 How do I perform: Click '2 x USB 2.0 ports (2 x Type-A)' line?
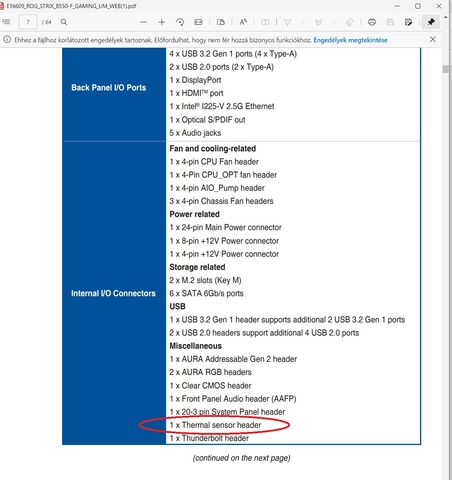(x=221, y=67)
